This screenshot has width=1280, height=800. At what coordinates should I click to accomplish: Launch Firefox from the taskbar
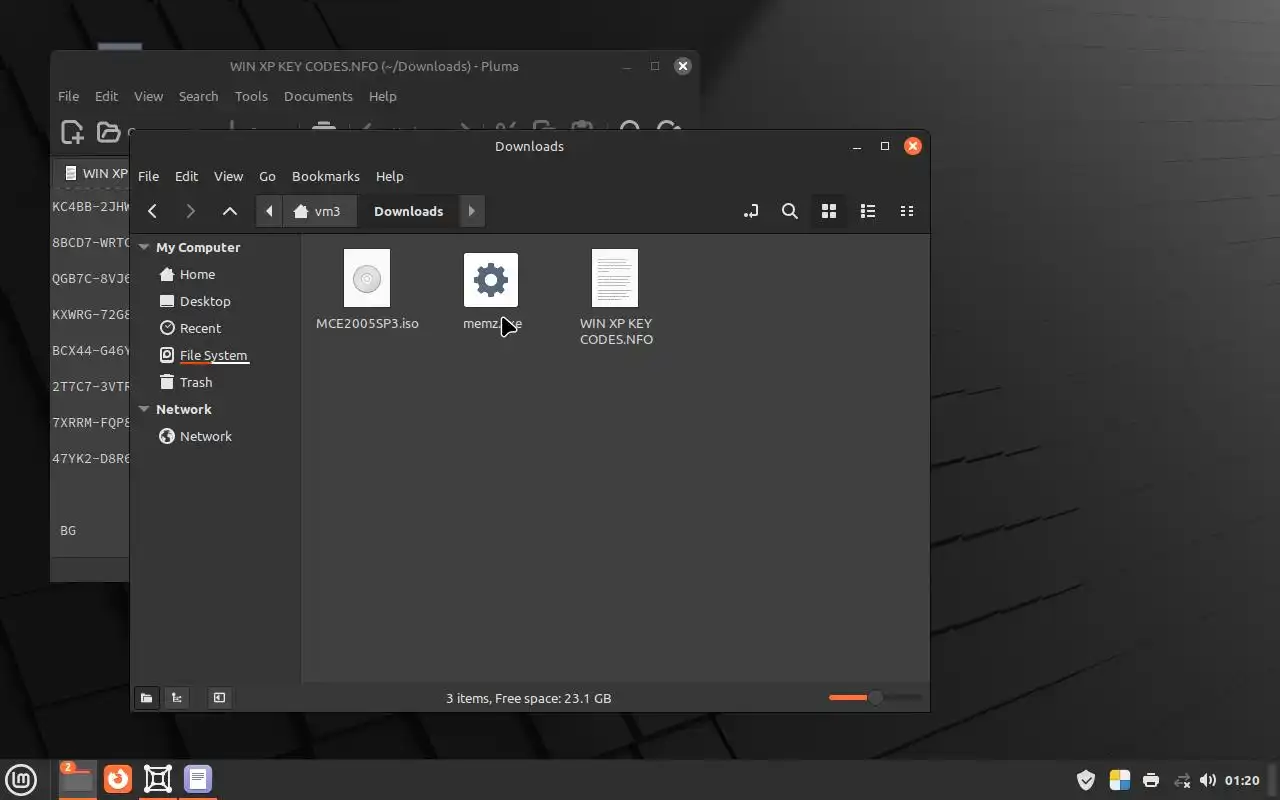[x=118, y=779]
